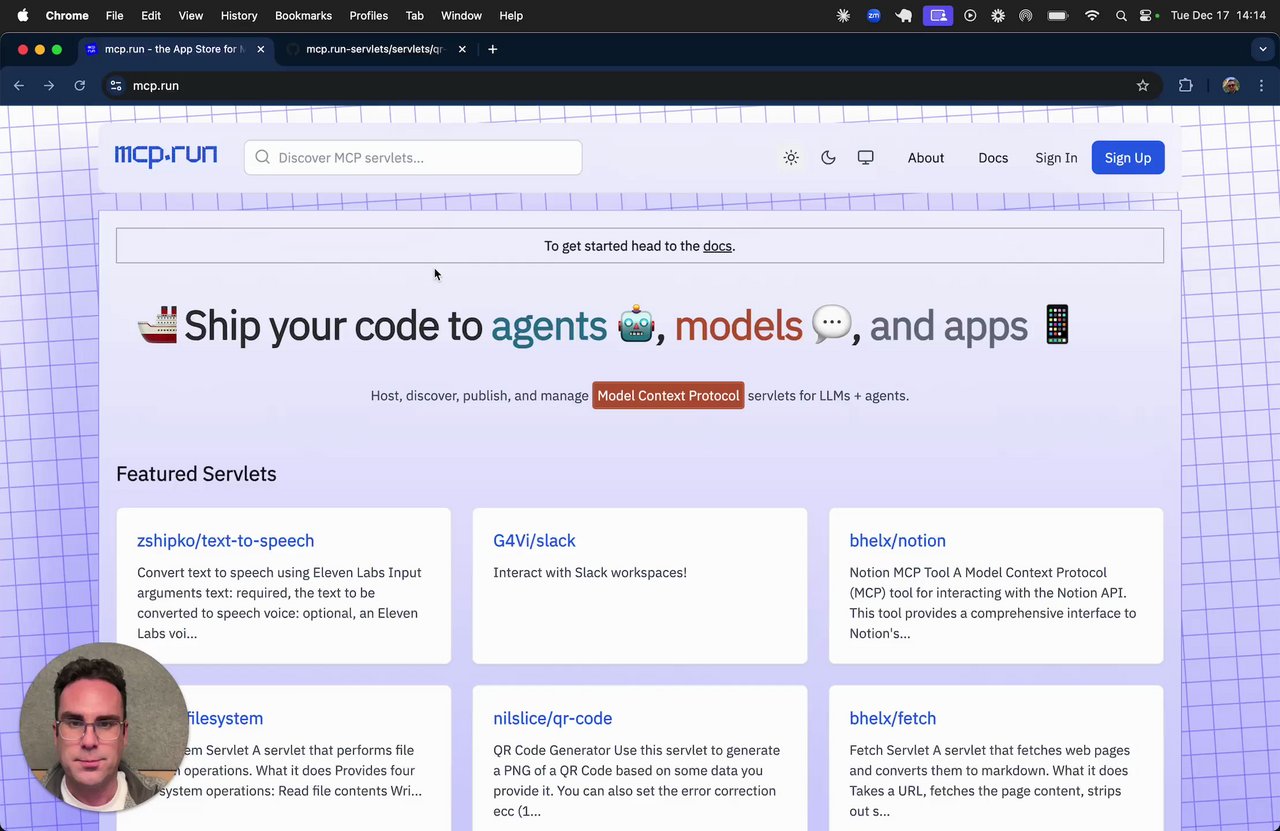Go back with the browser back arrow
The height and width of the screenshot is (831, 1280).
click(19, 86)
